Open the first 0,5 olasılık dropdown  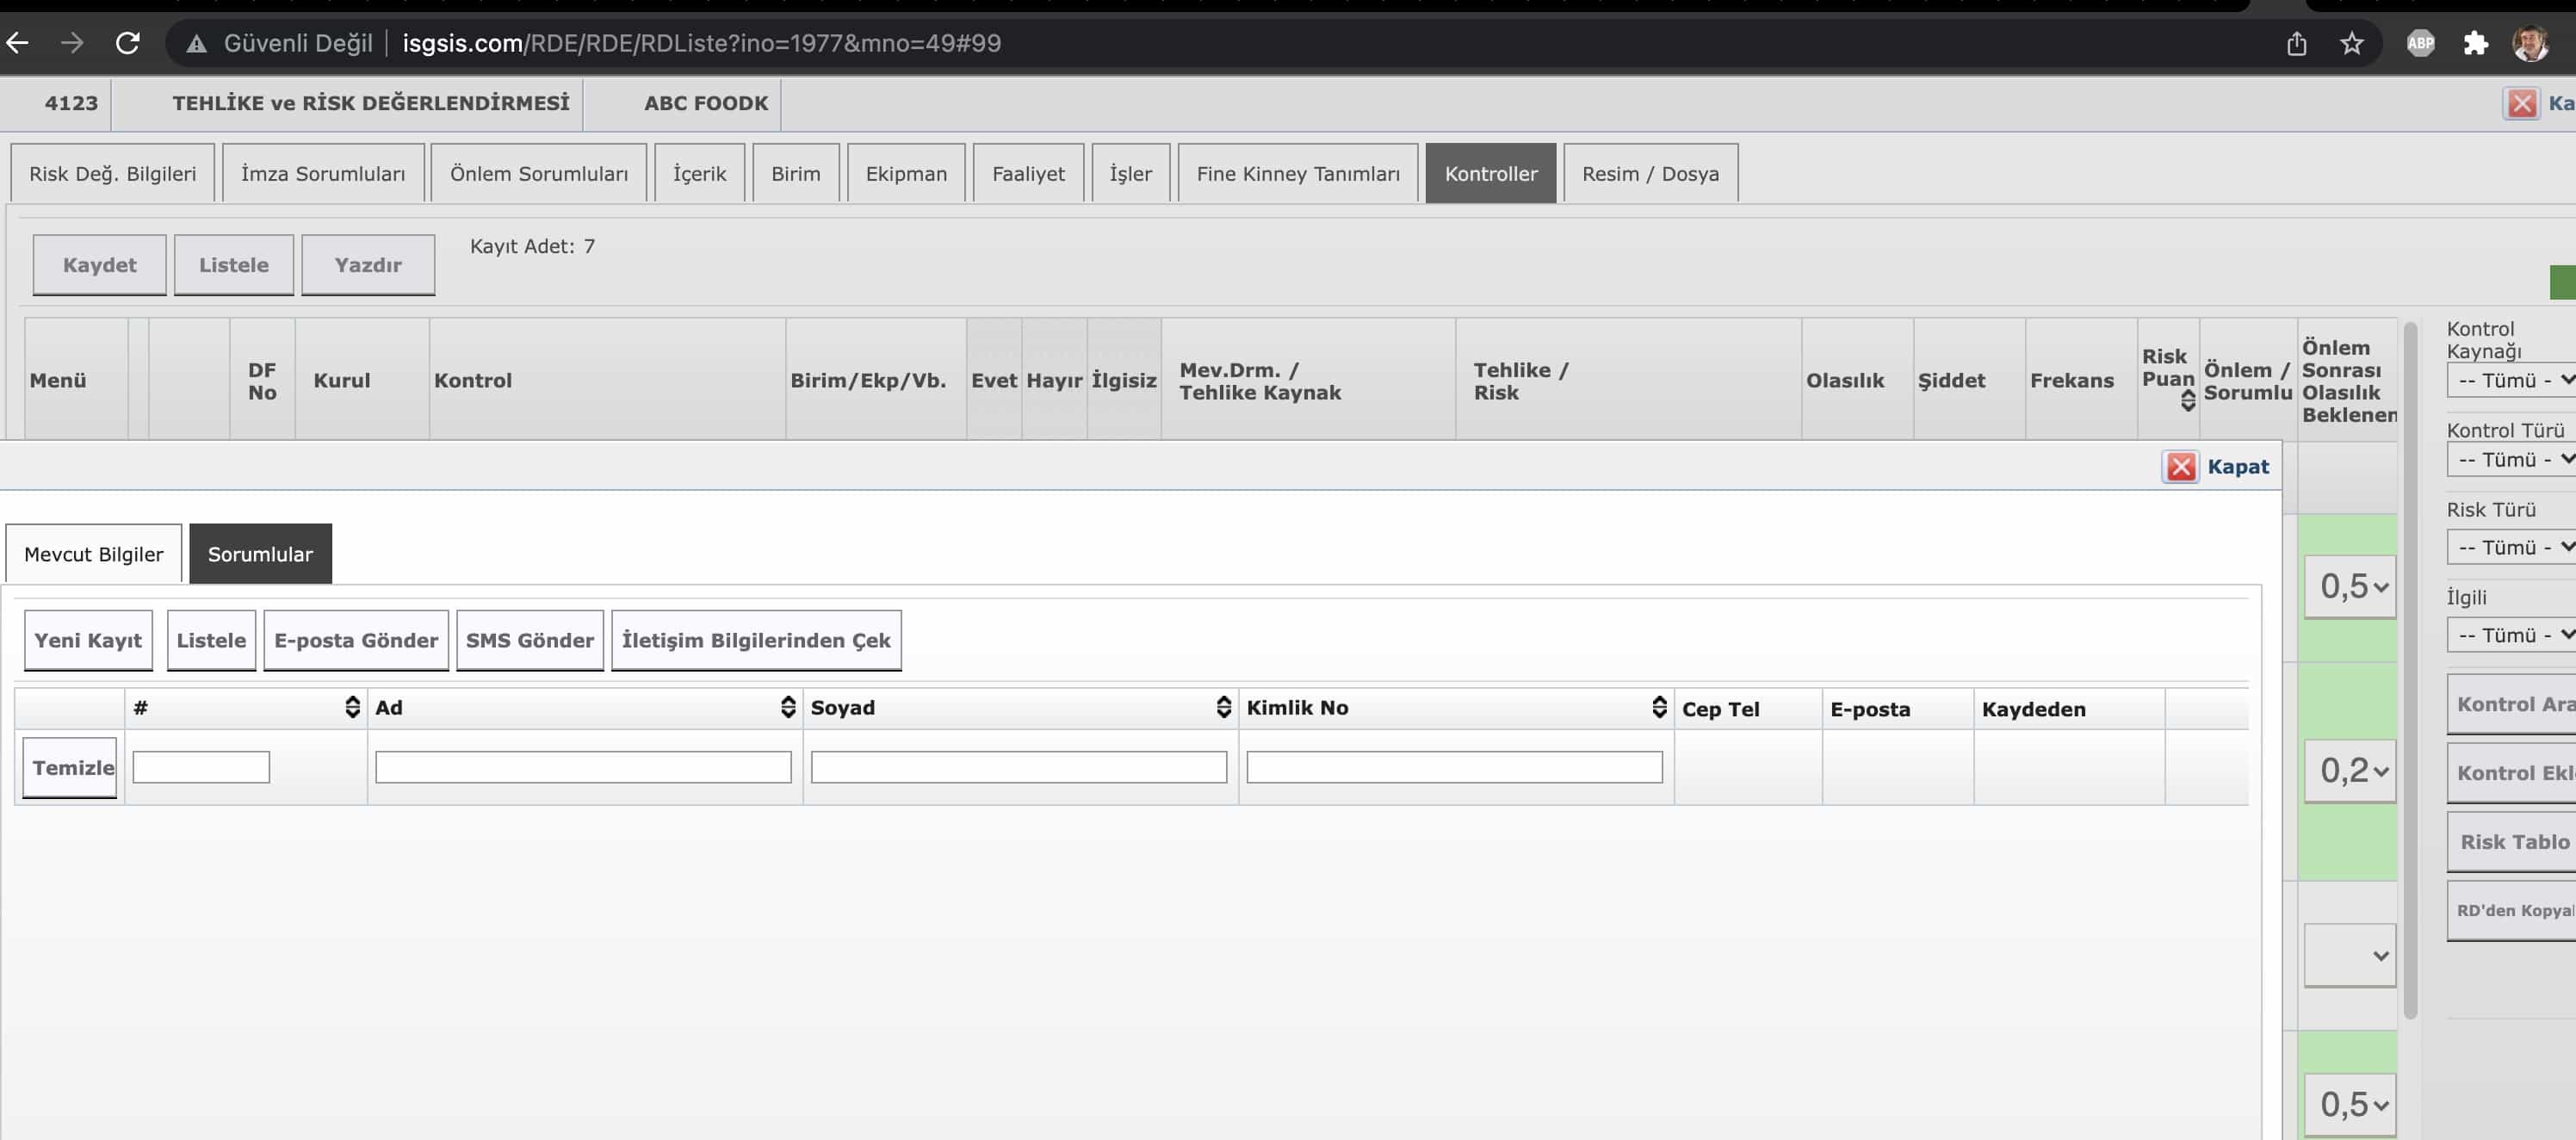[x=2350, y=587]
